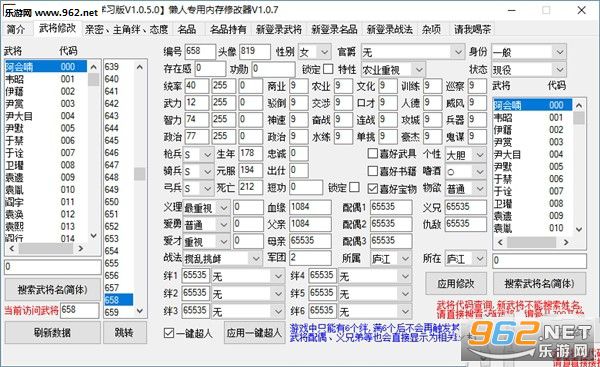
Task: Click the down arrow of the code list scrollbar
Action: click(140, 311)
